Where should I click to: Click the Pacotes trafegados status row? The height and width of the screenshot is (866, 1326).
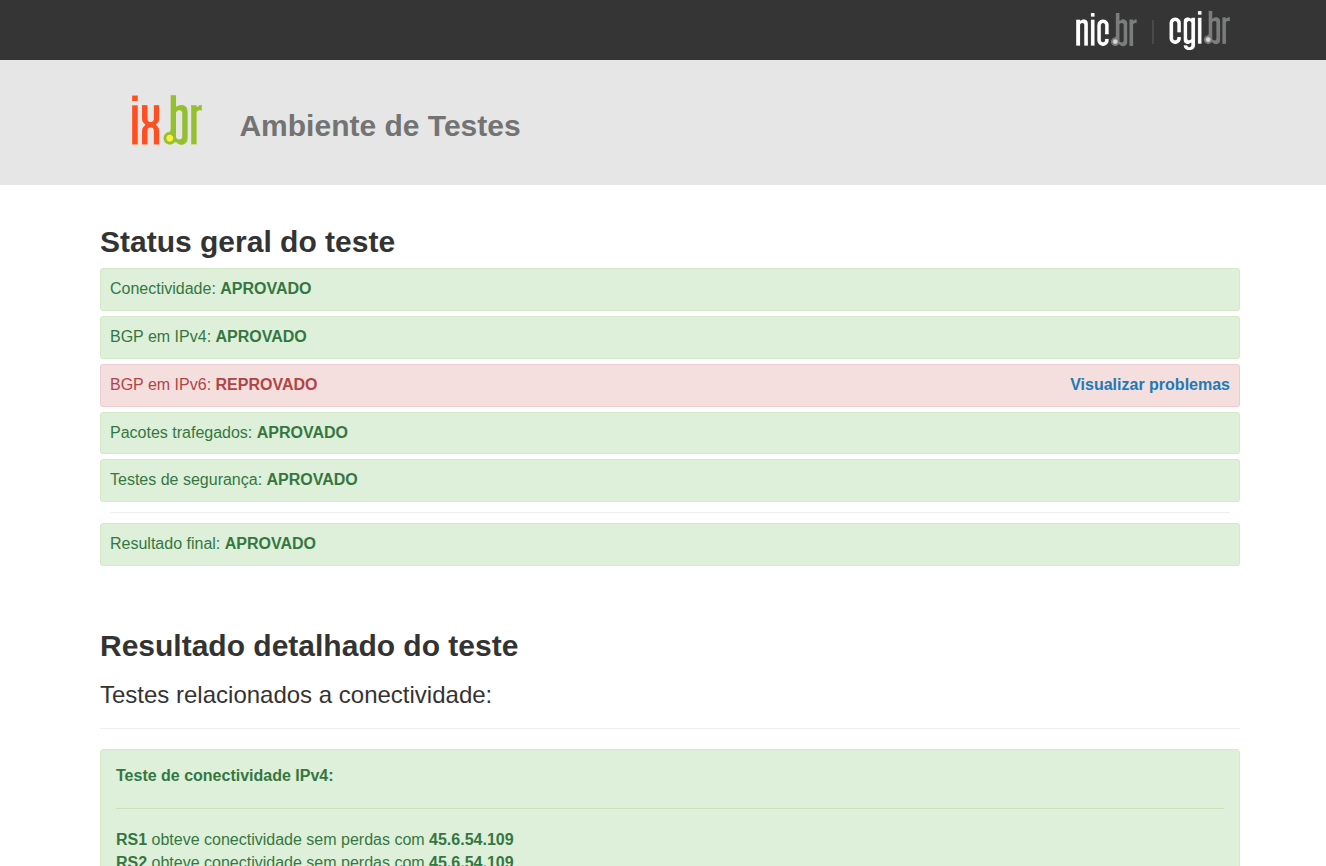669,433
